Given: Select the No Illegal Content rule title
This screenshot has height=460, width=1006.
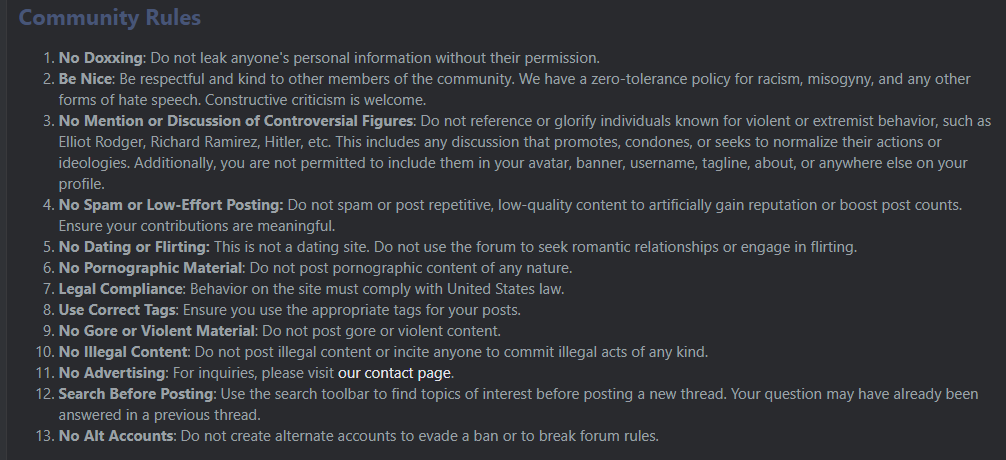Looking at the screenshot, I should click(x=123, y=352).
